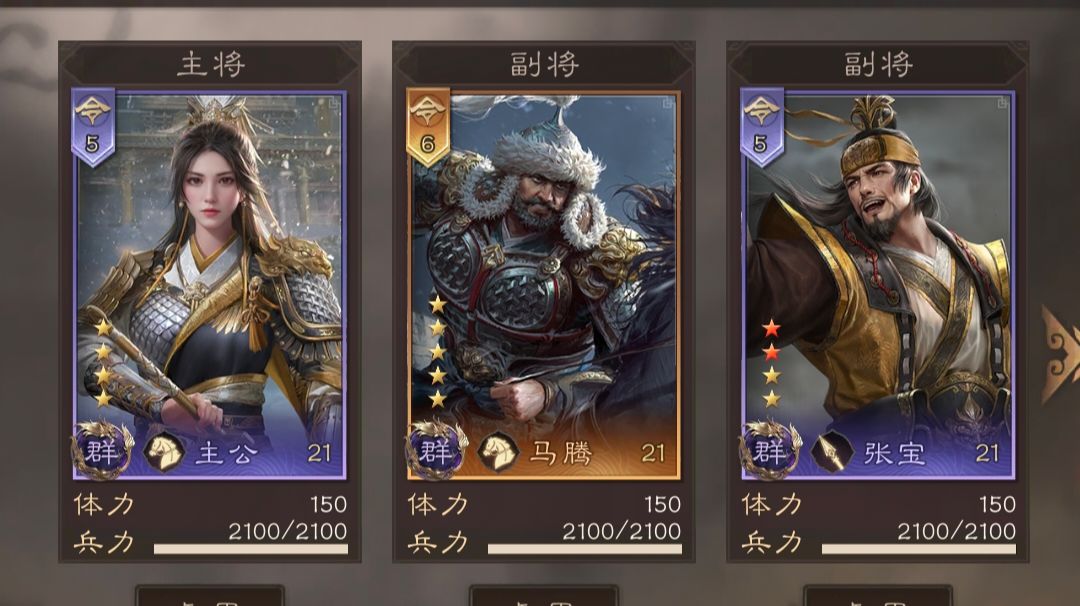This screenshot has height=606, width=1080.
Task: Click the 令 5 command badge on 主公's card
Action: (93, 127)
